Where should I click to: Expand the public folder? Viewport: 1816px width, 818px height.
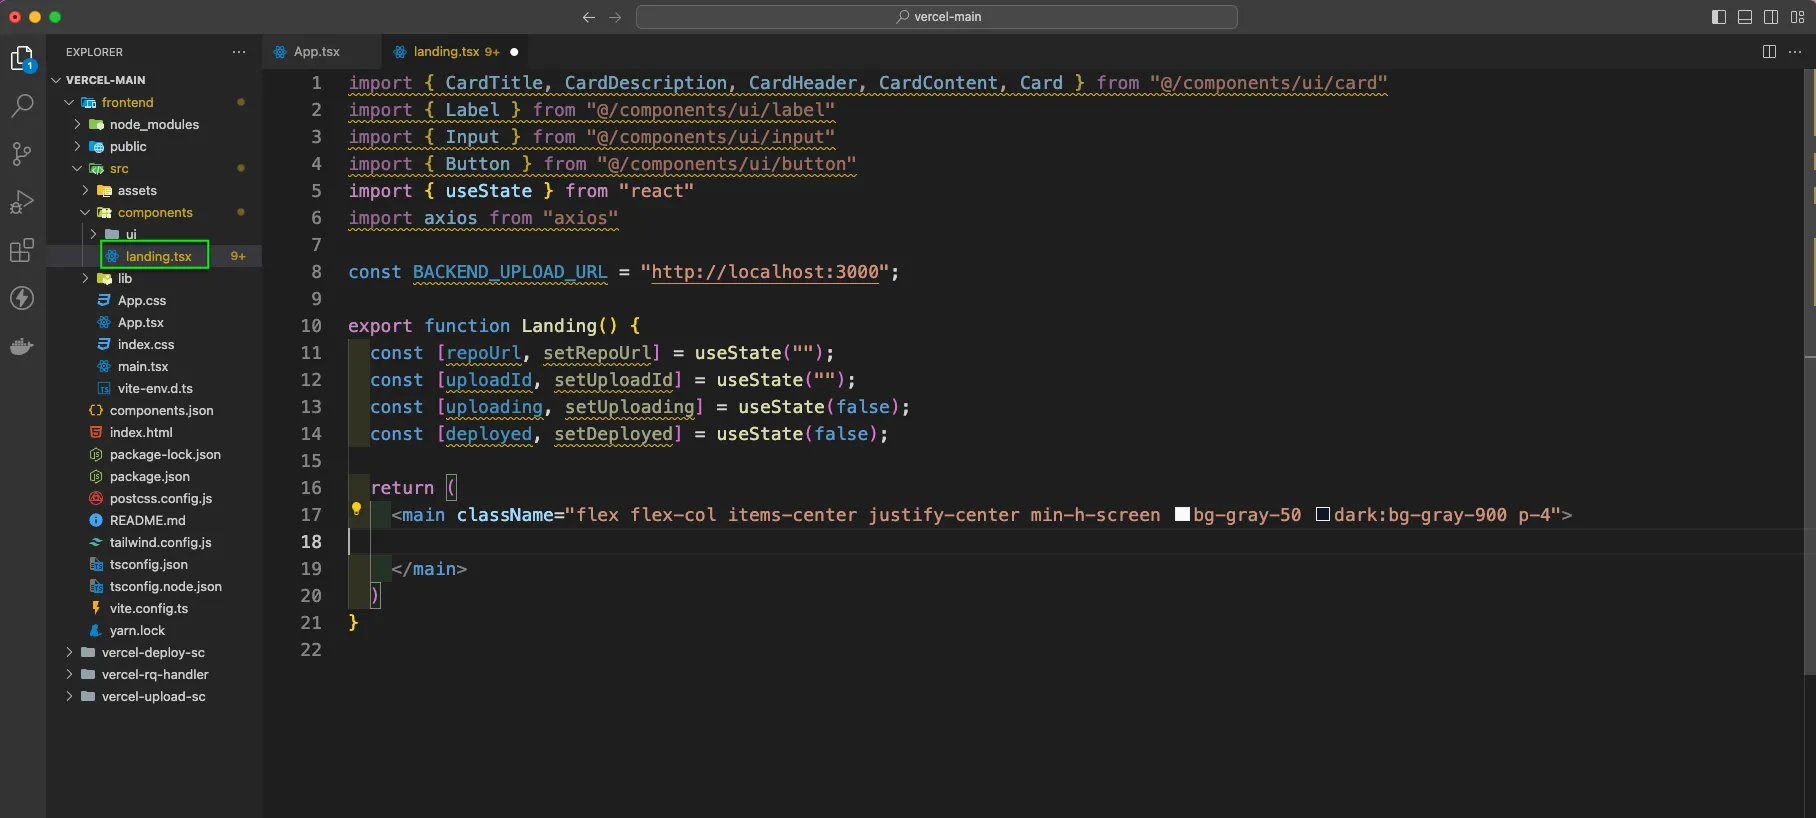[x=77, y=146]
